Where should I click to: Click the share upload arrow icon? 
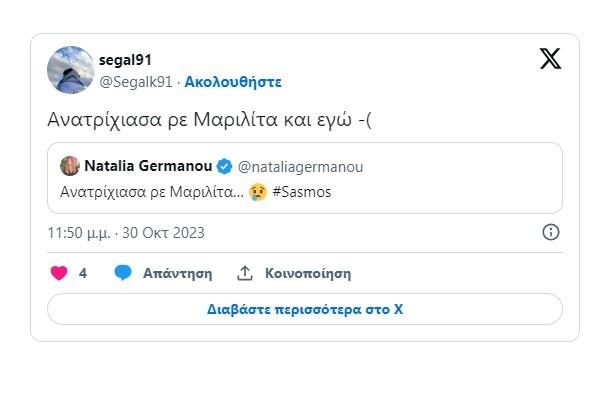pos(245,273)
